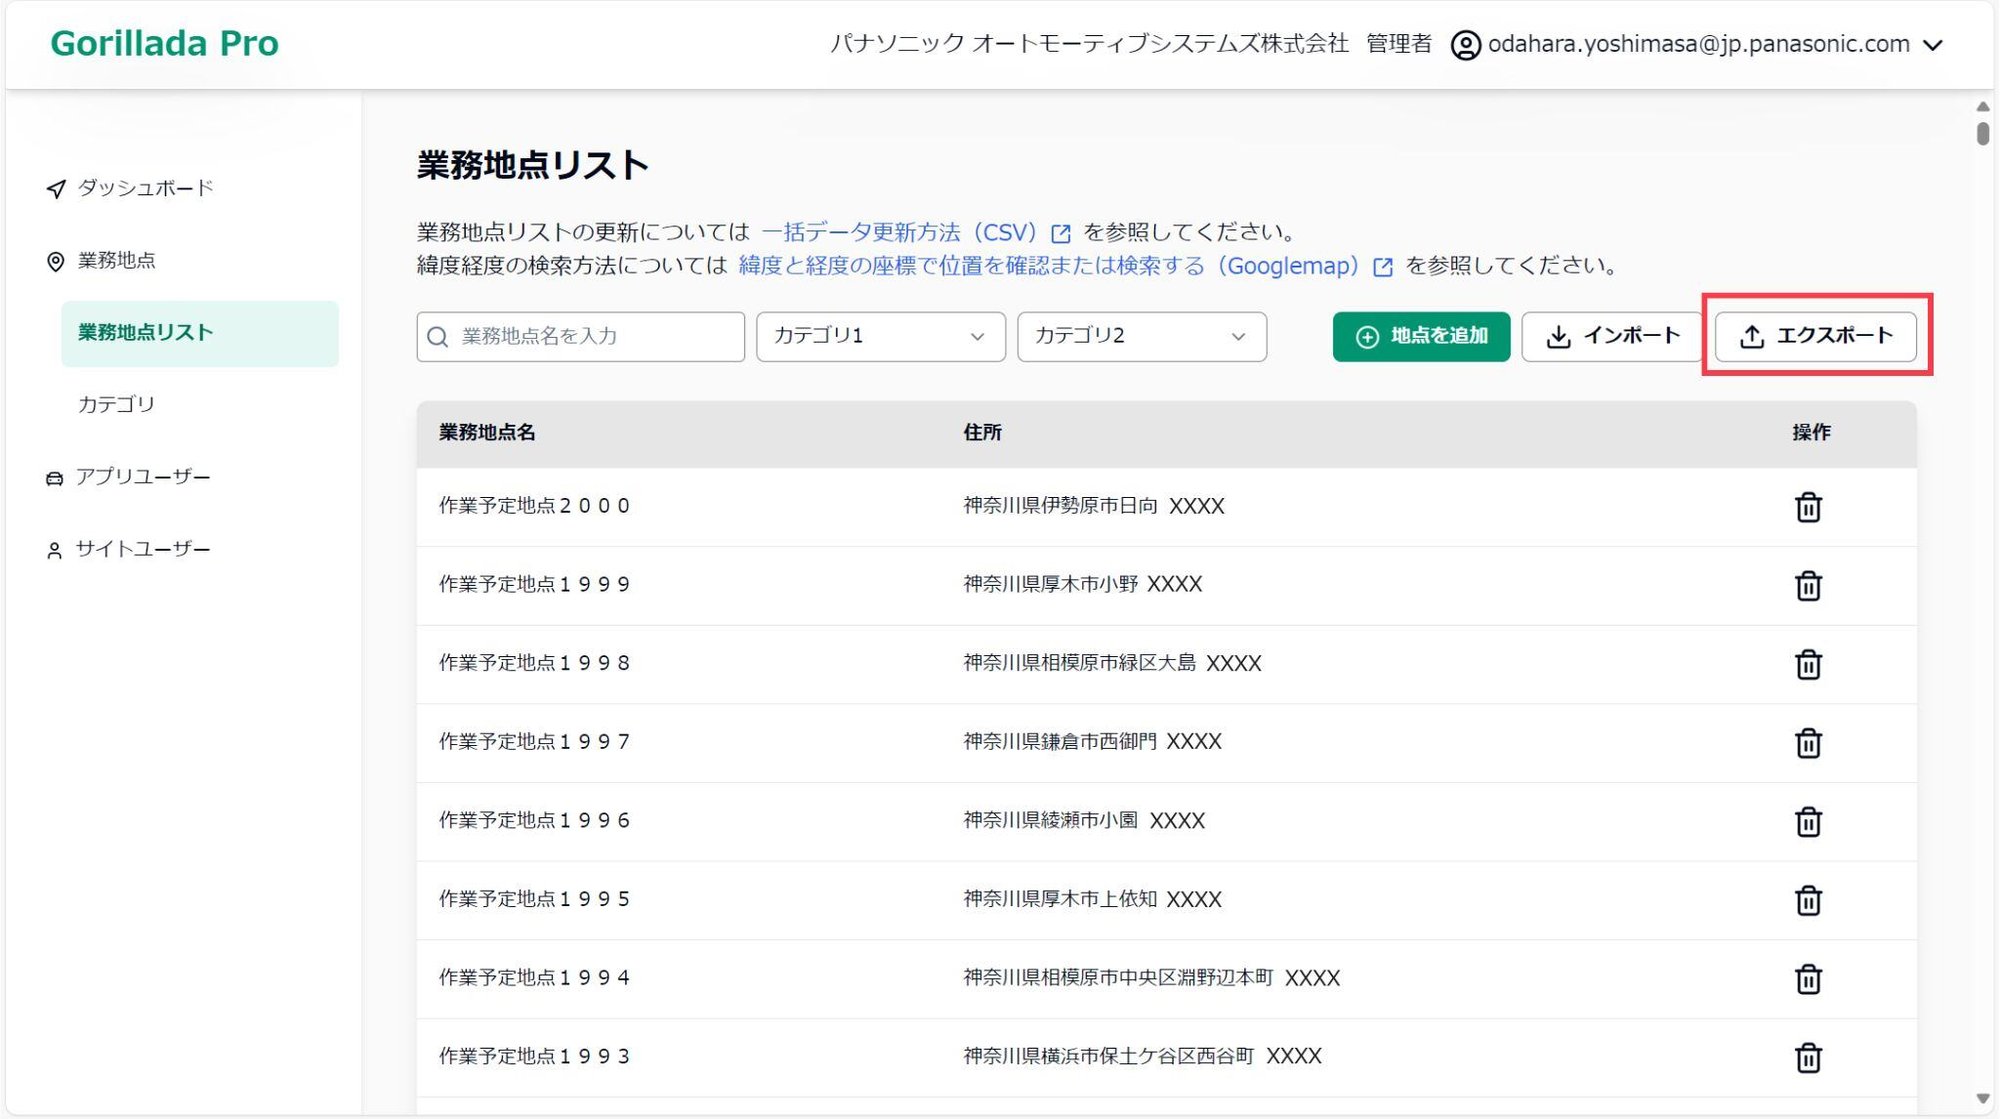Select row name 作業予定地点1996
Image resolution: width=2000 pixels, height=1119 pixels.
534,820
